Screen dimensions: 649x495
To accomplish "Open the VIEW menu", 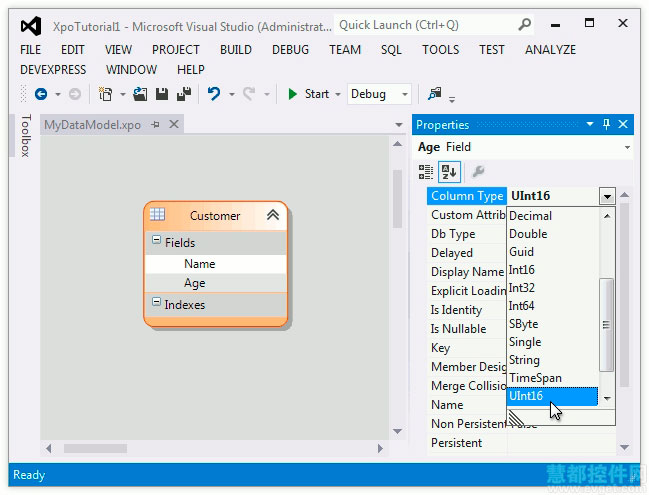I will coord(118,50).
